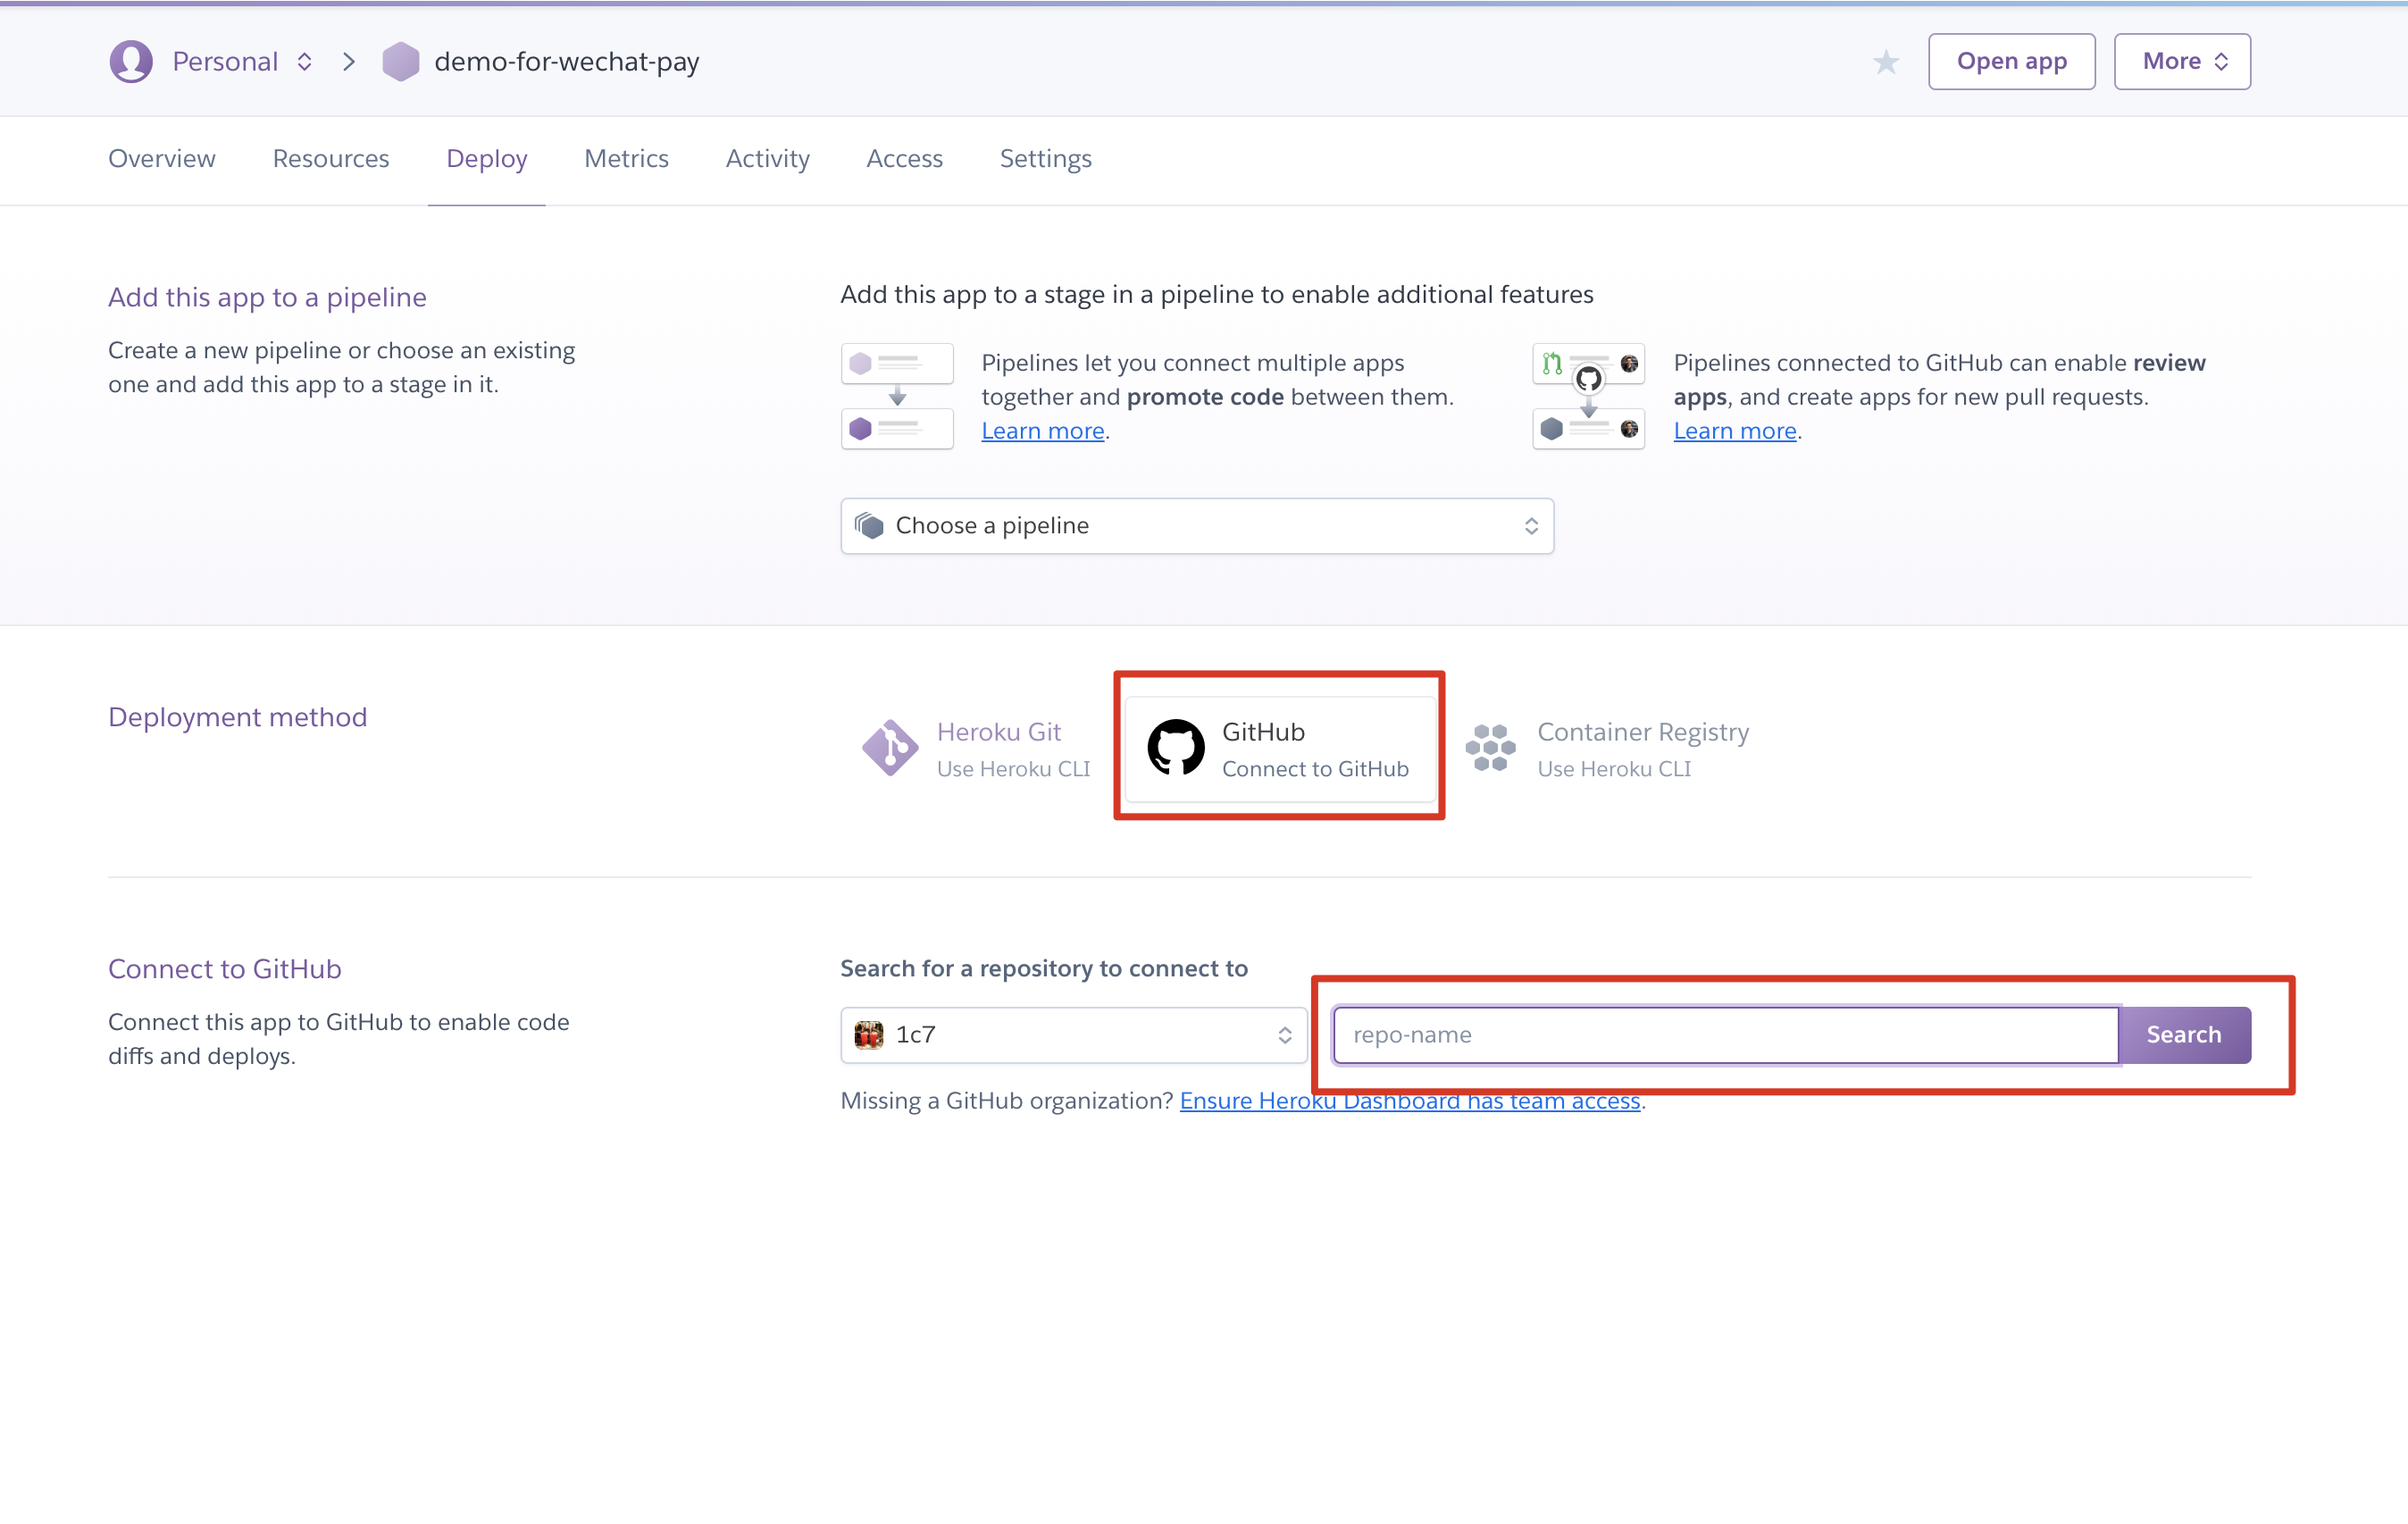This screenshot has width=2408, height=1524.
Task: Click the GitHub review apps diagram illustration
Action: click(x=1588, y=396)
